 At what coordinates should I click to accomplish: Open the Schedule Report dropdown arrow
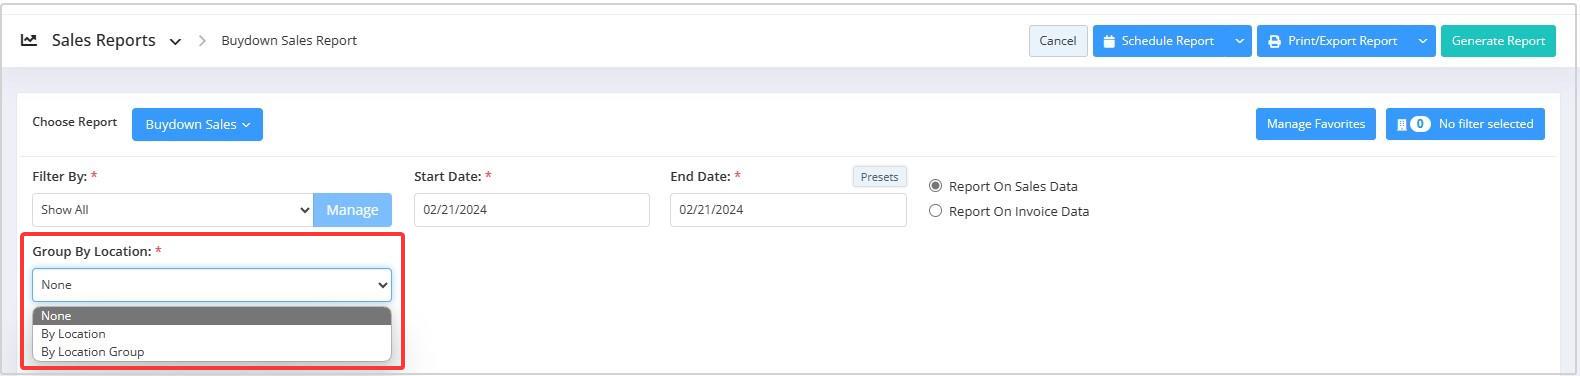[1239, 41]
